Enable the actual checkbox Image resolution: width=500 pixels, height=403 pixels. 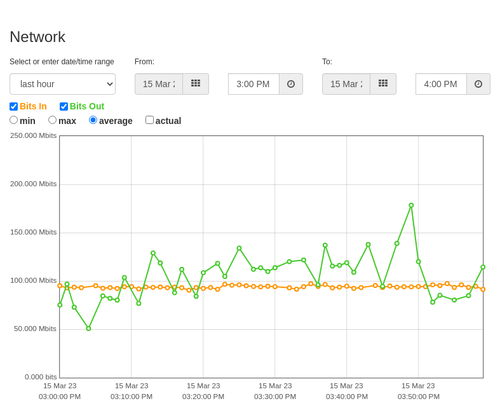click(150, 120)
